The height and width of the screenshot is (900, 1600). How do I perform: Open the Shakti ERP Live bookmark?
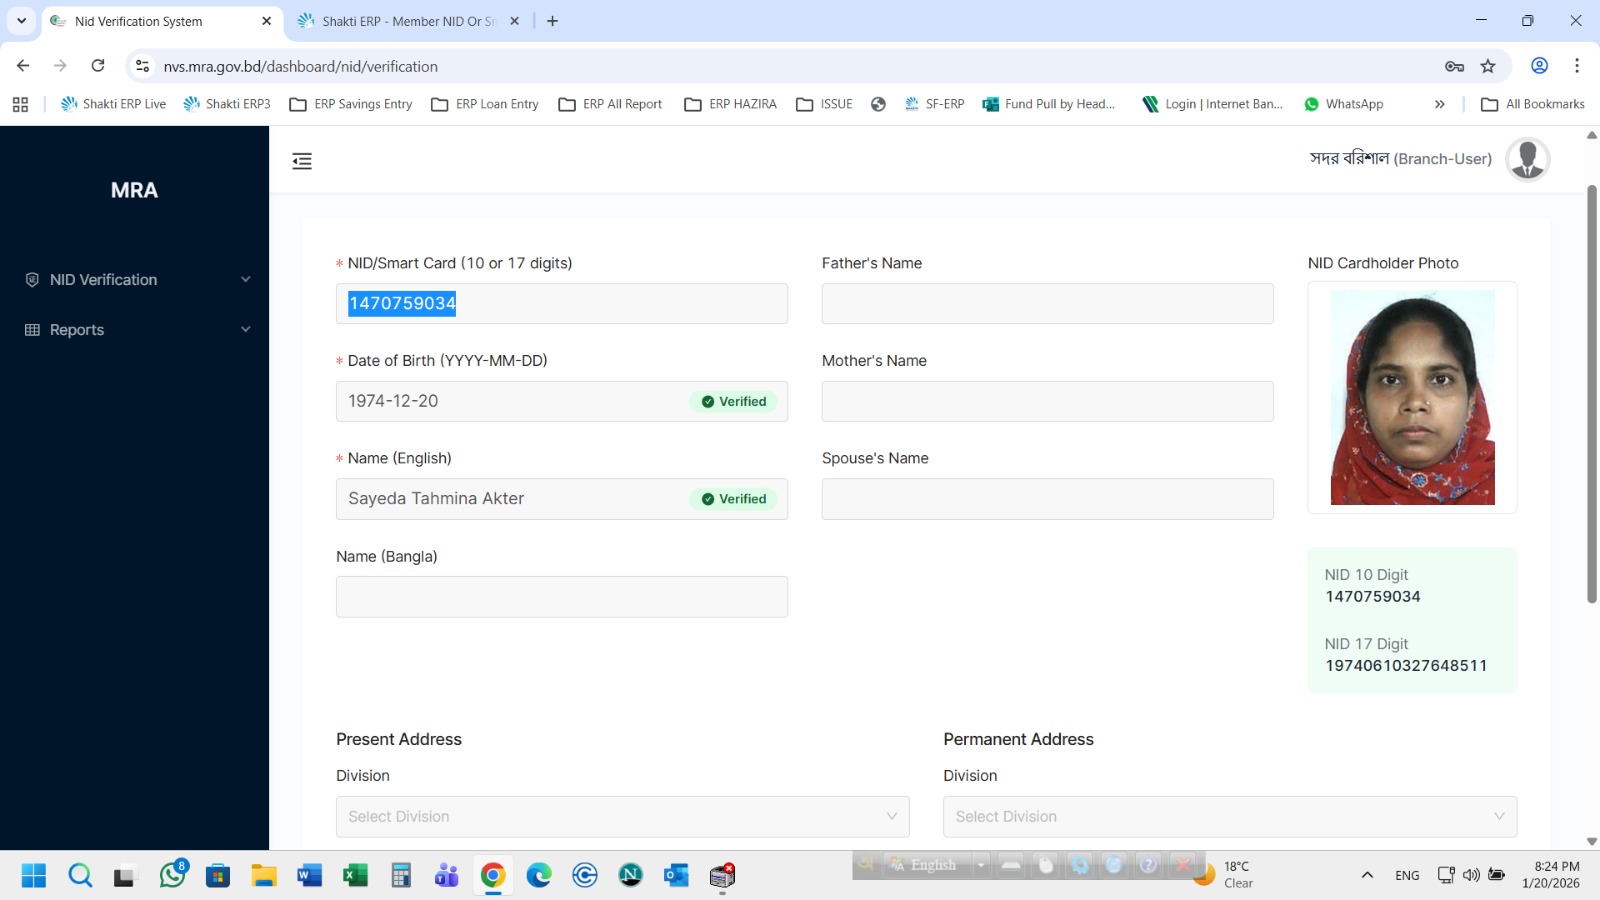[114, 104]
